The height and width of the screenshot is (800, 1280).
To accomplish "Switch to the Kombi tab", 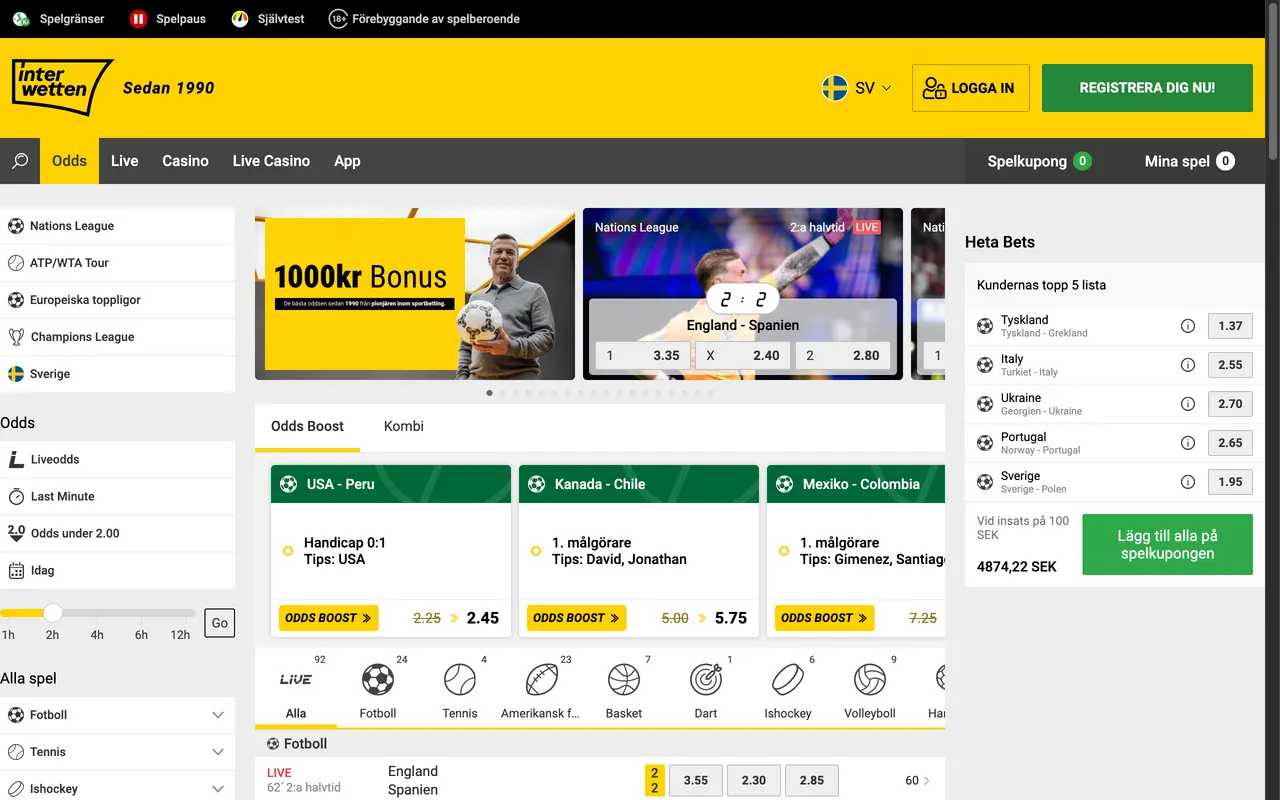I will 404,426.
